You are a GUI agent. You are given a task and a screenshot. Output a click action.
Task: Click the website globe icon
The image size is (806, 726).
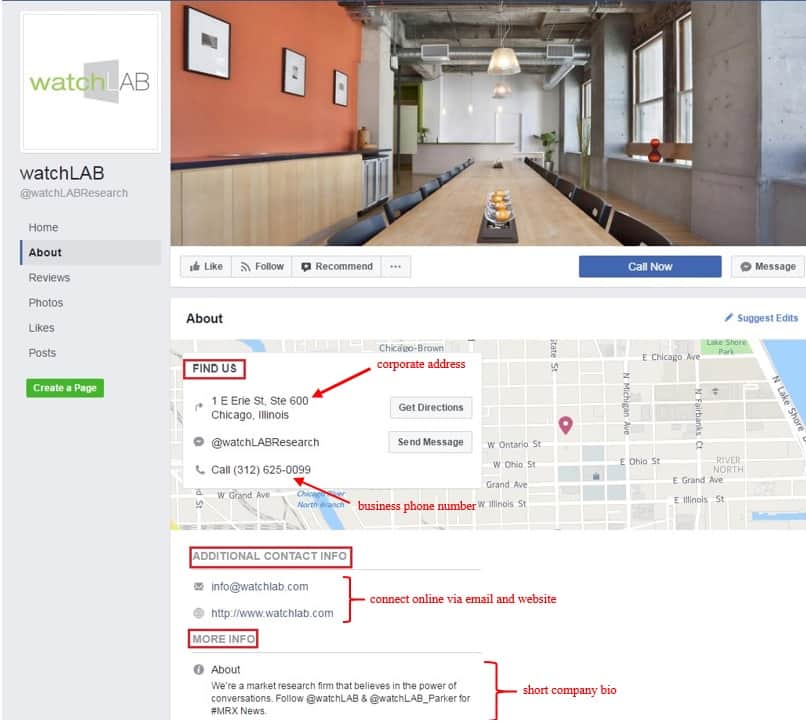(198, 613)
